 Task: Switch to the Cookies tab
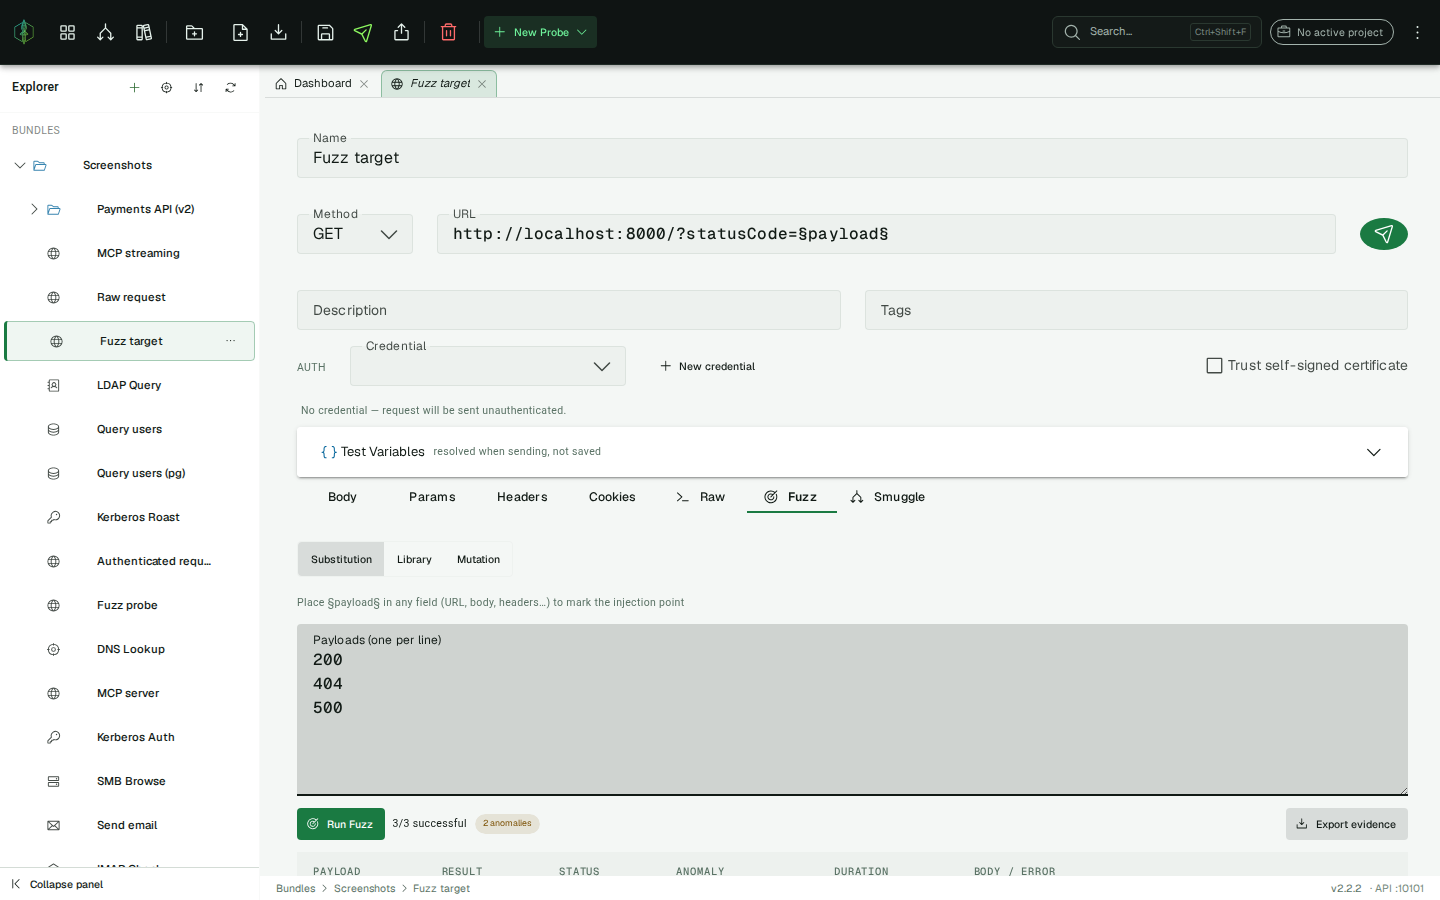tap(612, 497)
